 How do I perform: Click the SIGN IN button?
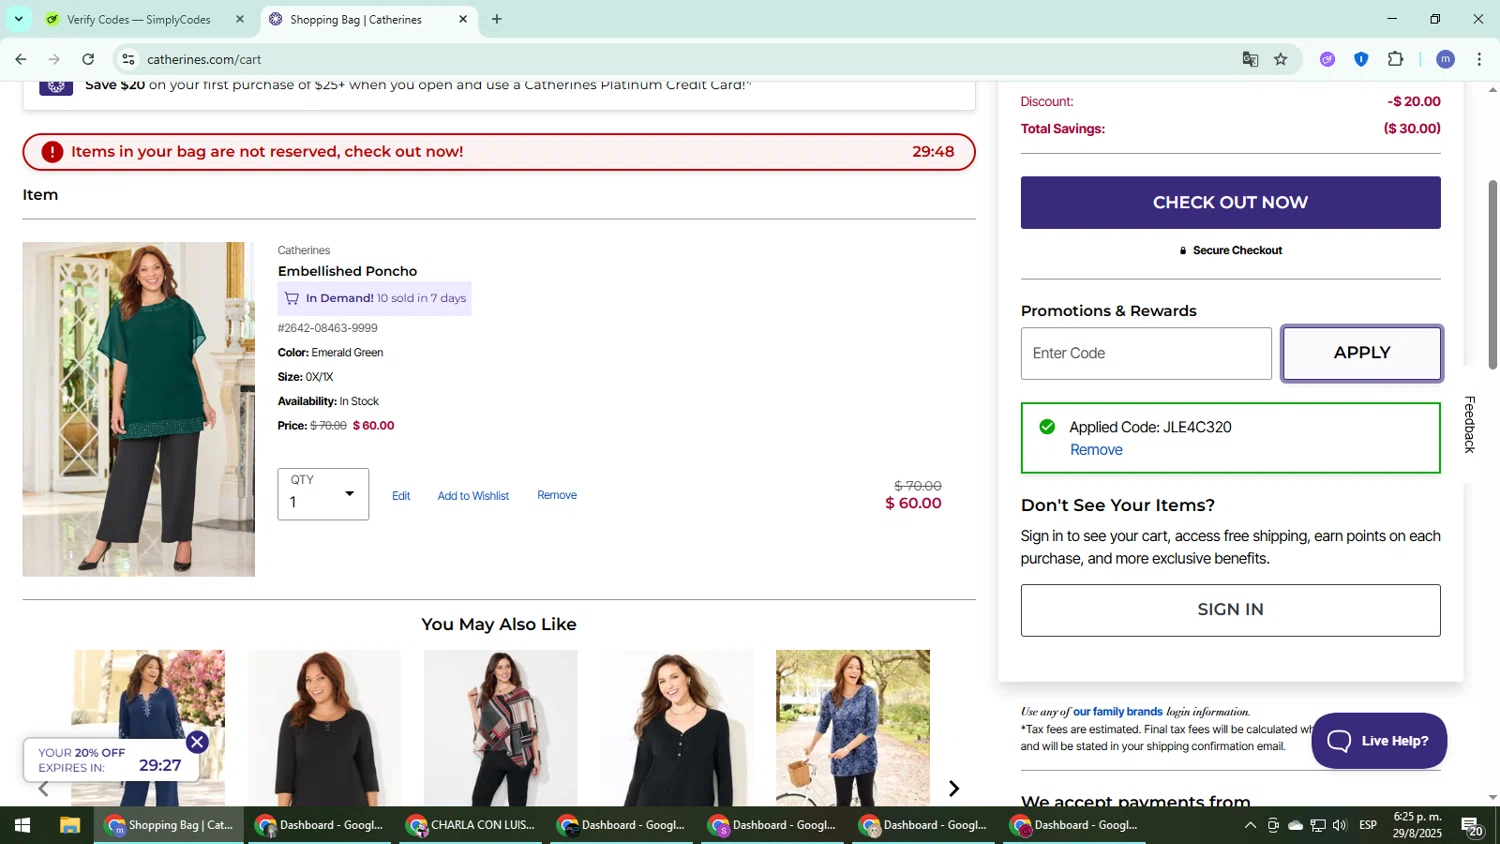pos(1230,610)
